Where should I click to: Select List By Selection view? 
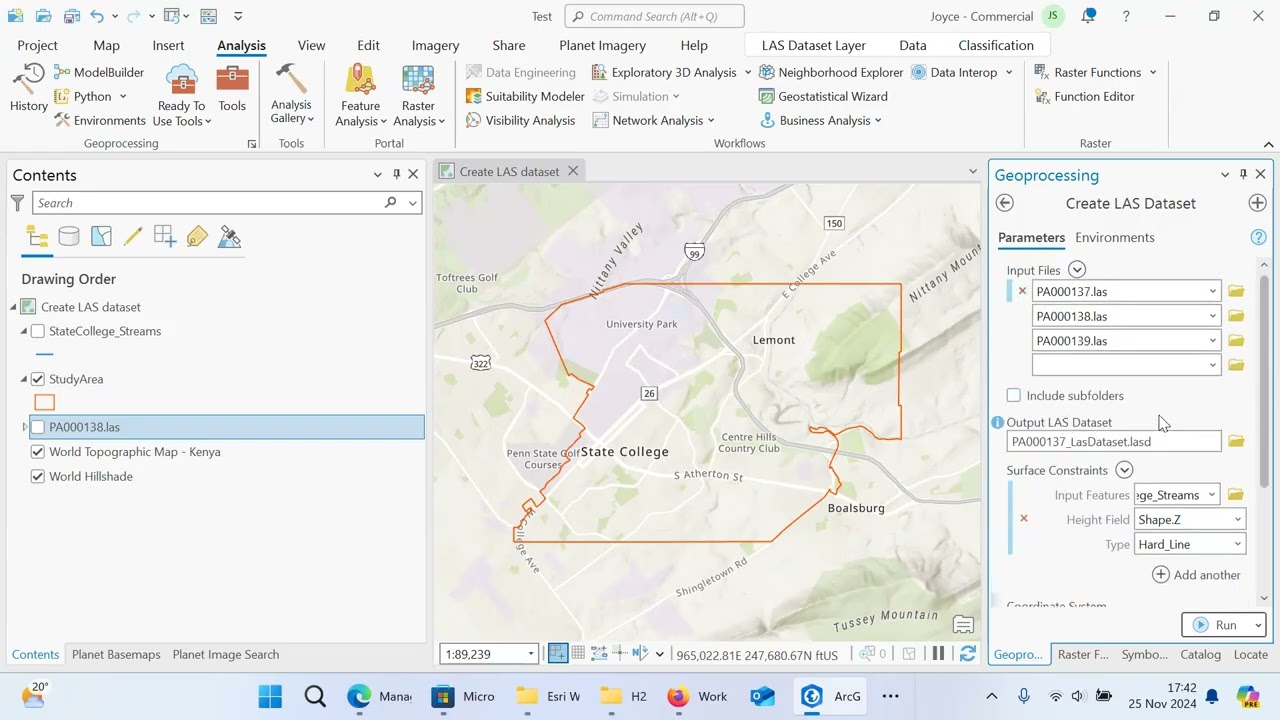(x=101, y=237)
